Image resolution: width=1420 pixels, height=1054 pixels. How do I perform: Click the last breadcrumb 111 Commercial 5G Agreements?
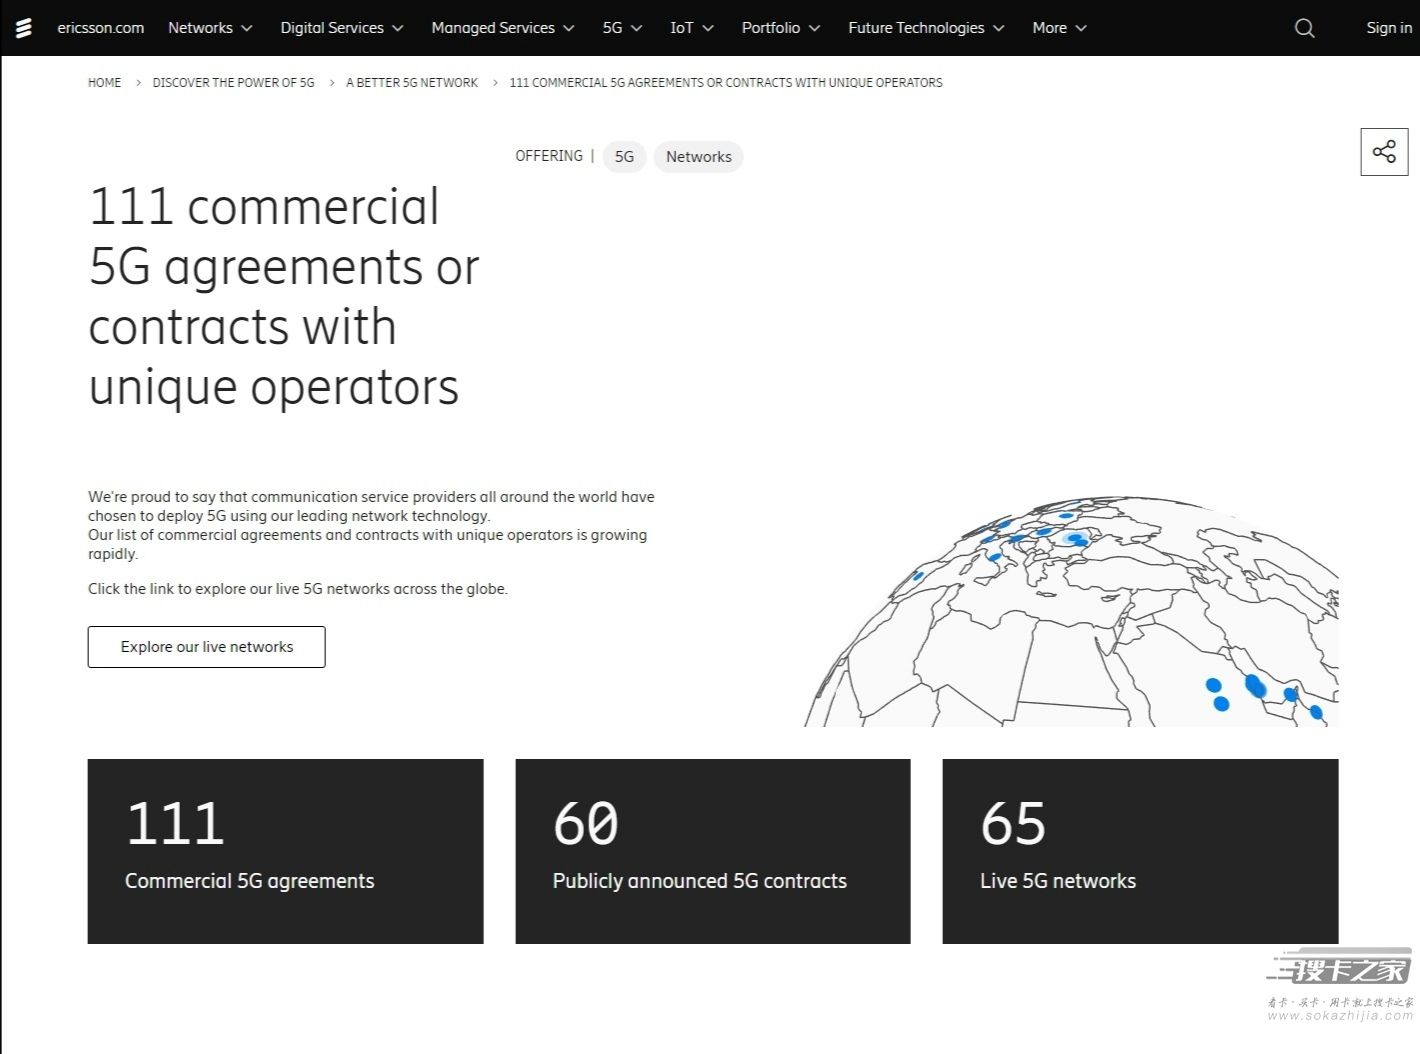(x=726, y=83)
